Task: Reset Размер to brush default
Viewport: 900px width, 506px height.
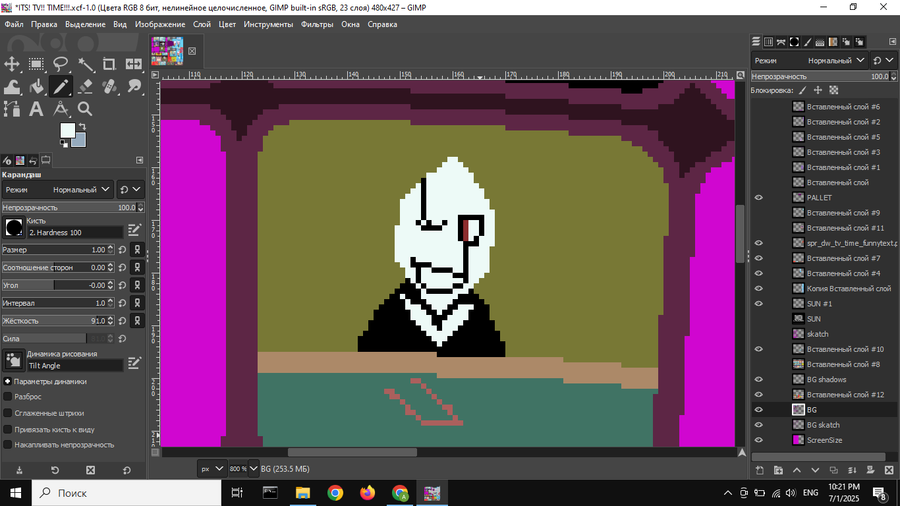Action: coord(122,250)
